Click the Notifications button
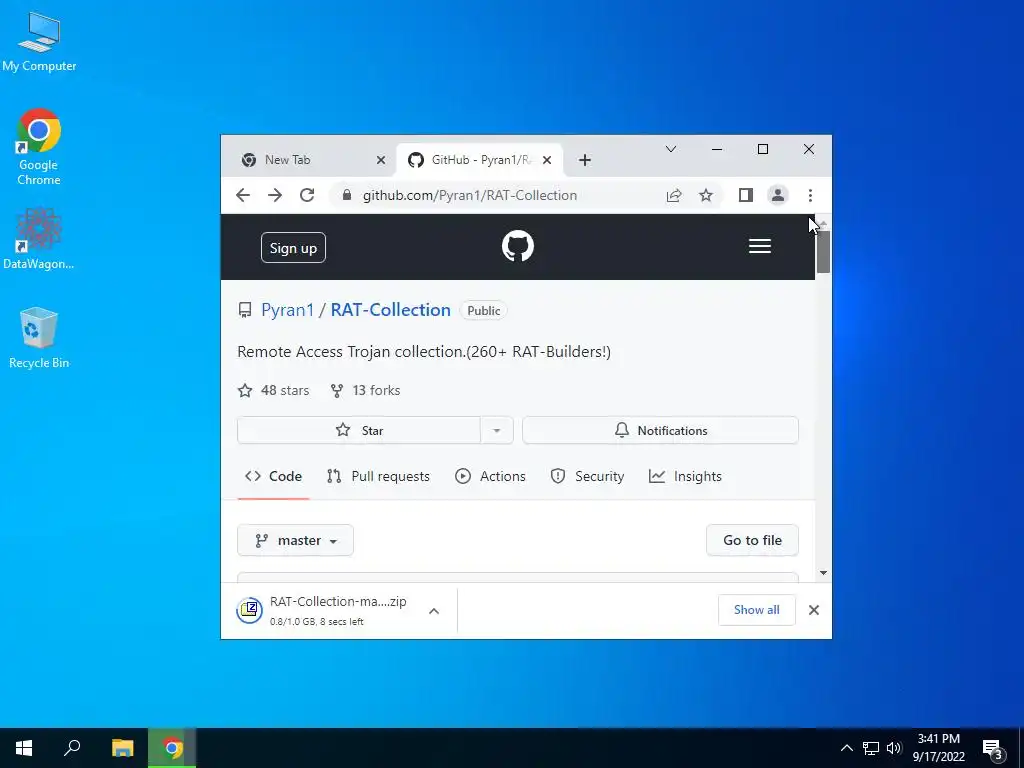This screenshot has height=768, width=1024. tap(660, 430)
